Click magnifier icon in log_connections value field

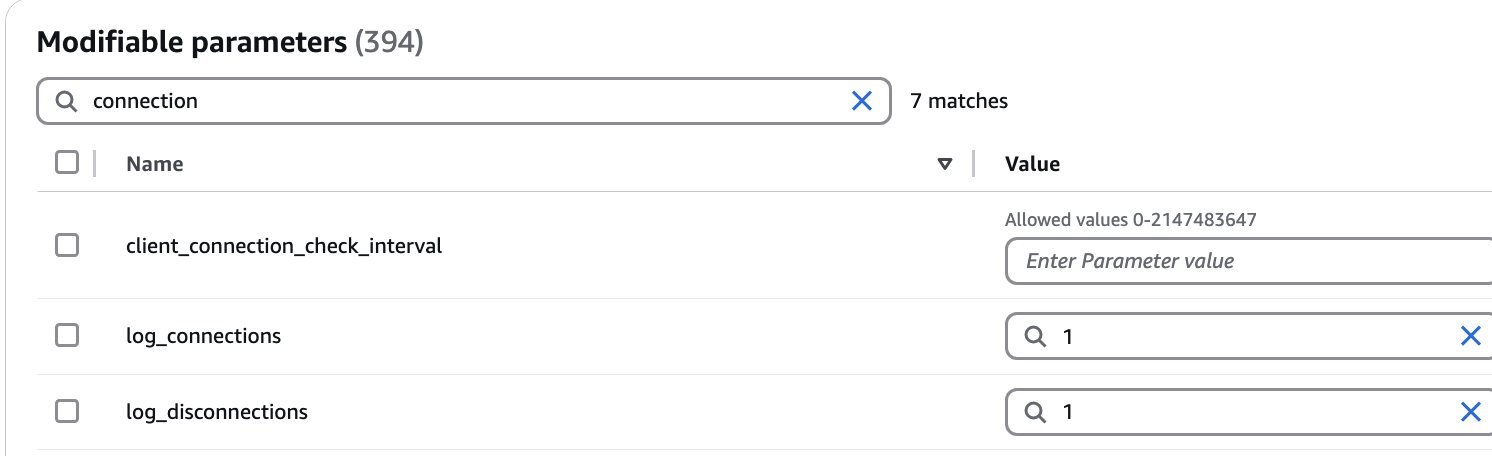pos(1034,337)
